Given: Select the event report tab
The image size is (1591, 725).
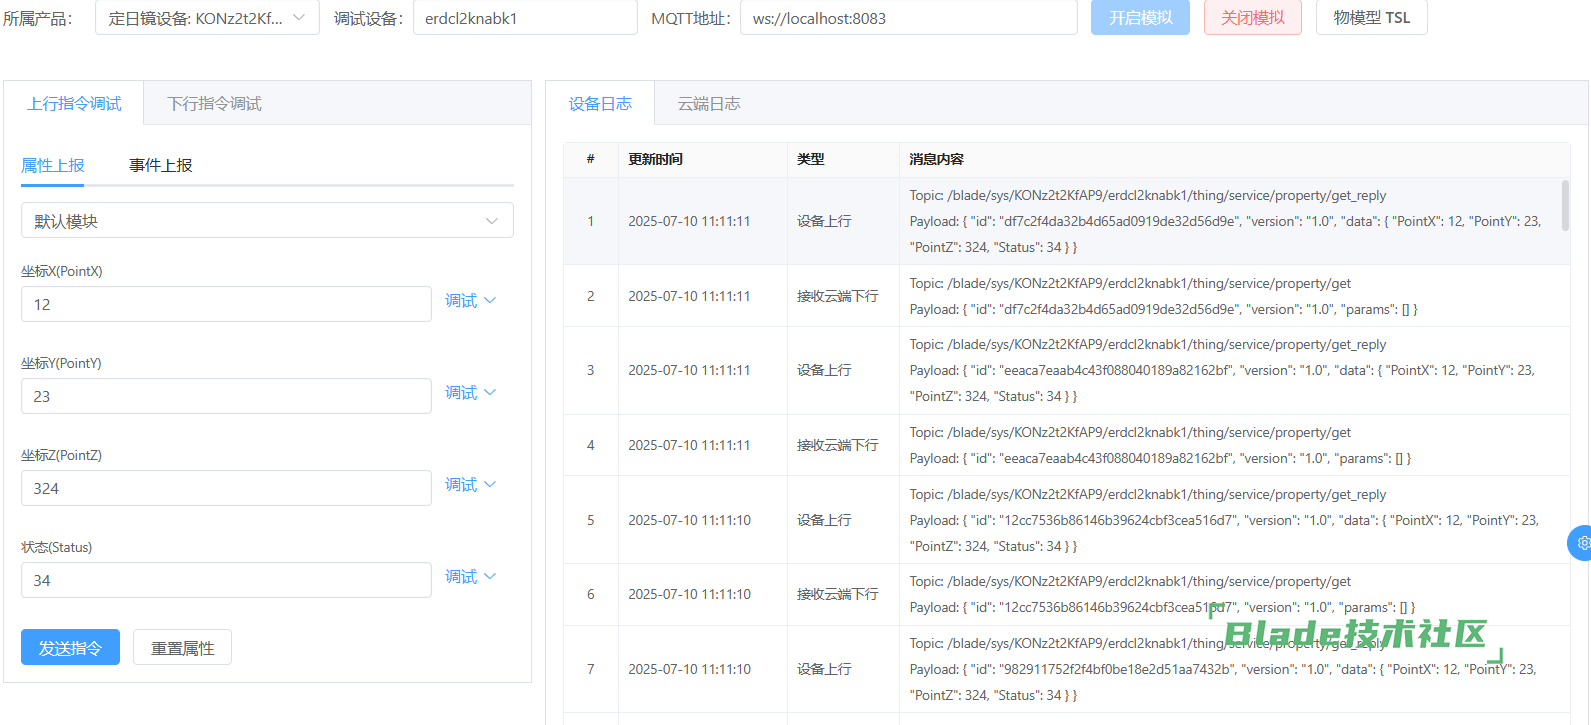Looking at the screenshot, I should 160,166.
